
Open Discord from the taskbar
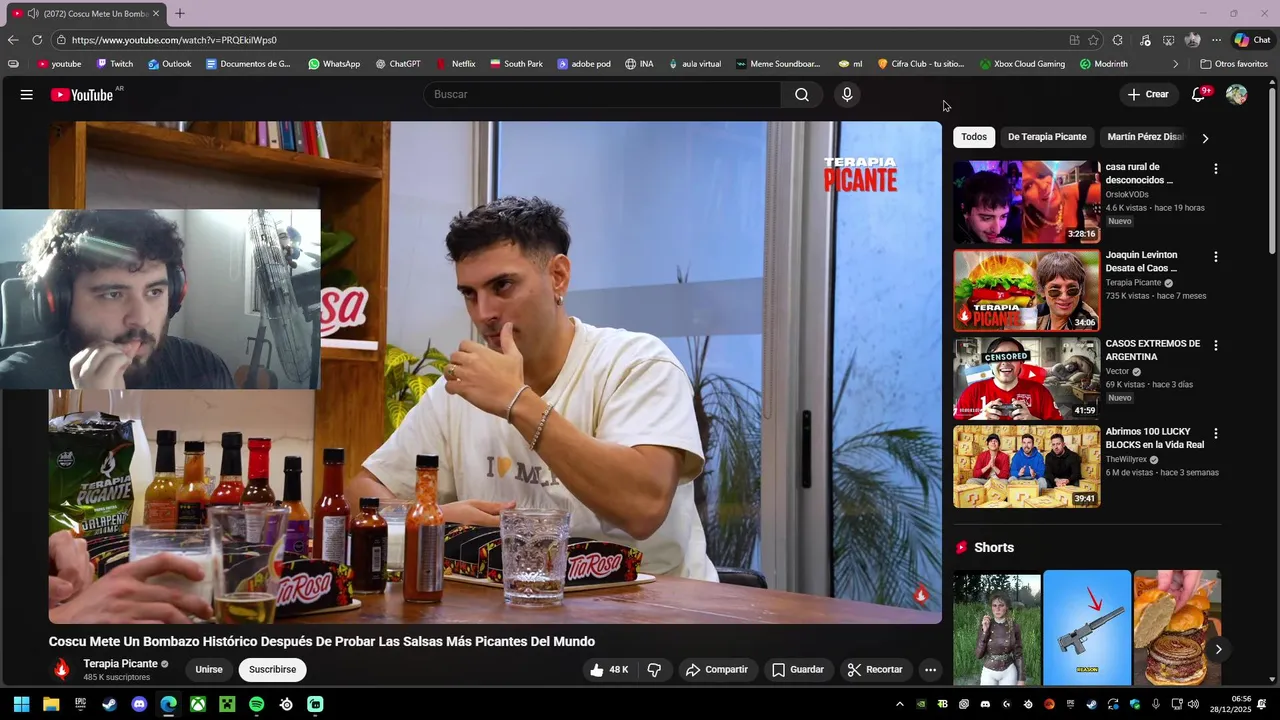point(139,704)
